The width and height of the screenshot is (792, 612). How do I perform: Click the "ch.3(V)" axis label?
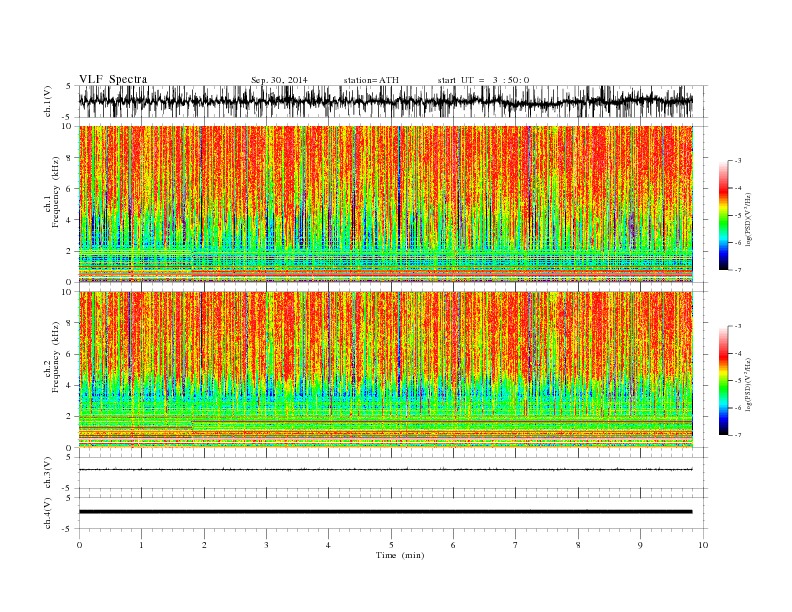[48, 473]
